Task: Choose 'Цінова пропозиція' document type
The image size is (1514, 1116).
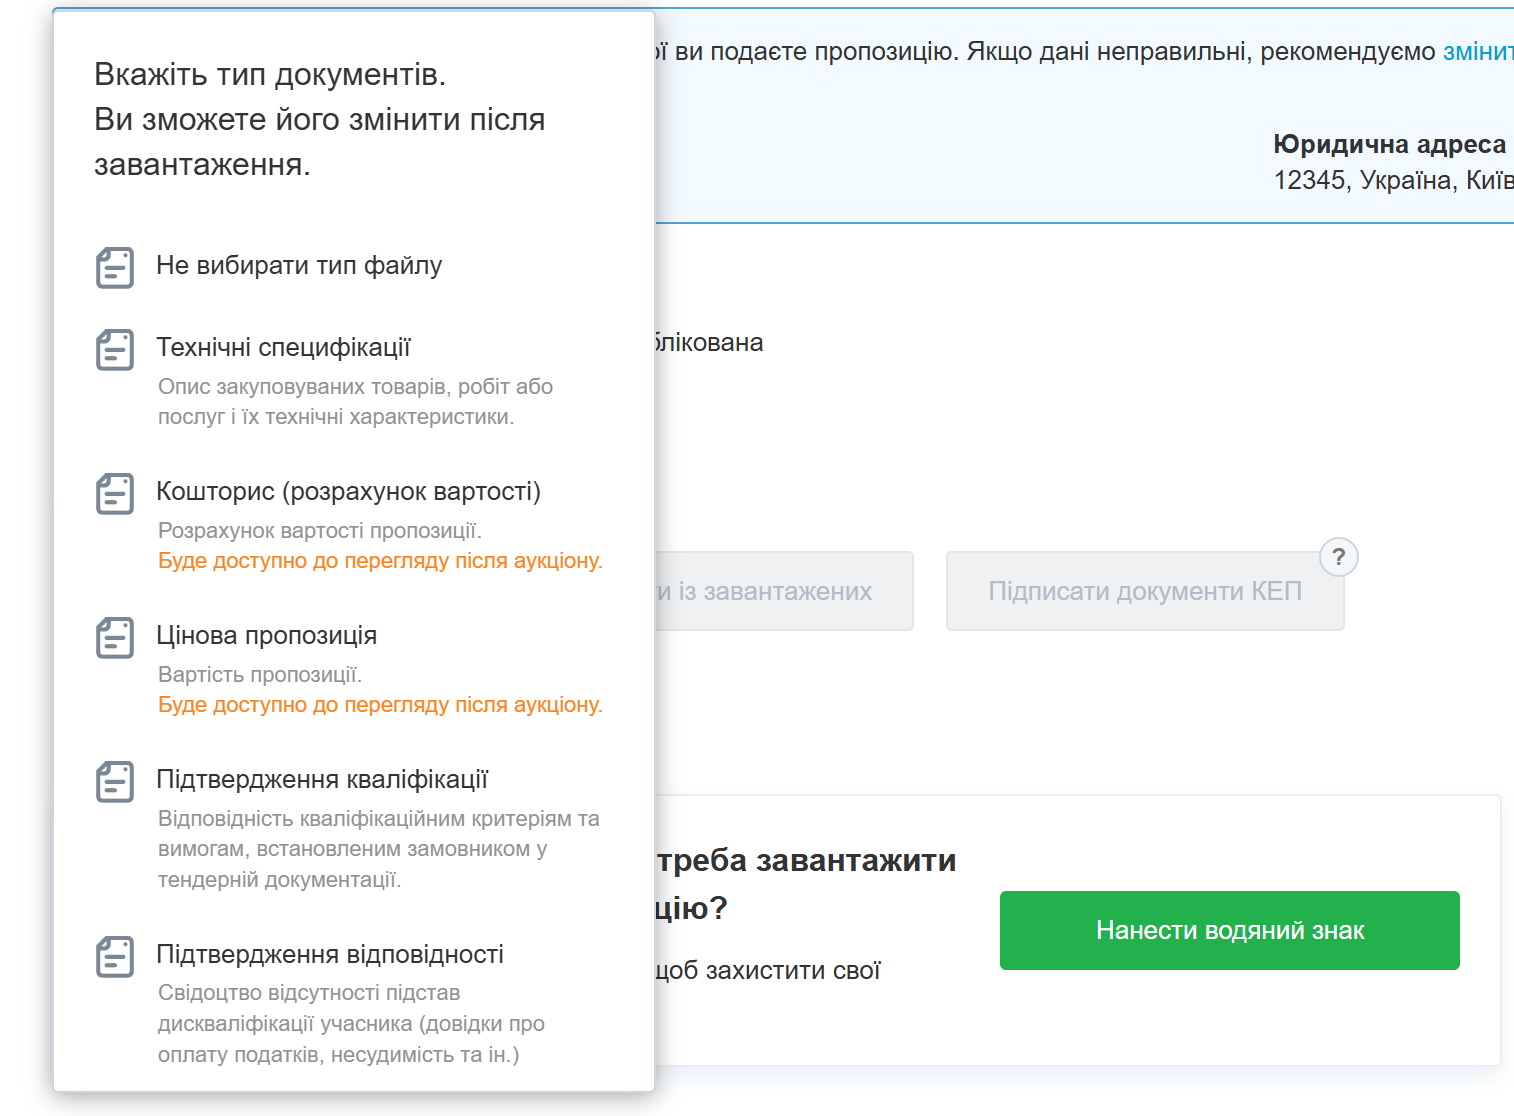Action: (x=266, y=636)
